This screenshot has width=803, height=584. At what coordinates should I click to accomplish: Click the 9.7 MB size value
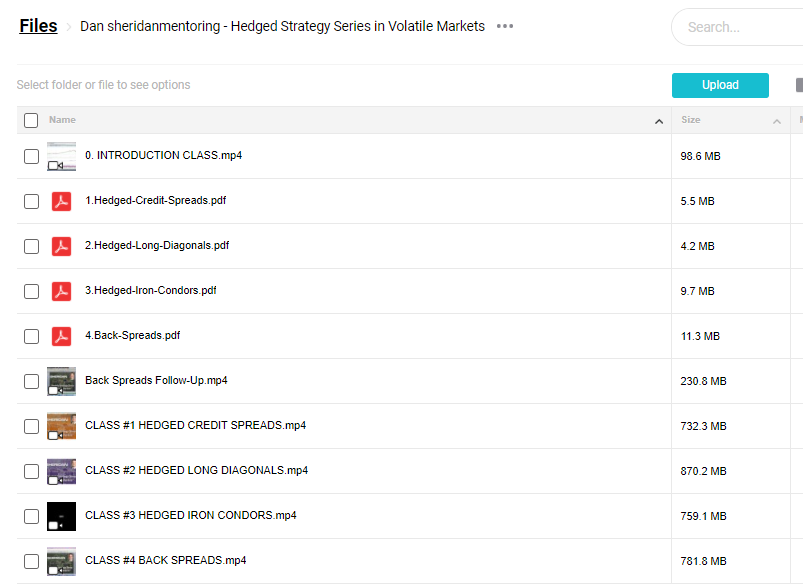[697, 291]
